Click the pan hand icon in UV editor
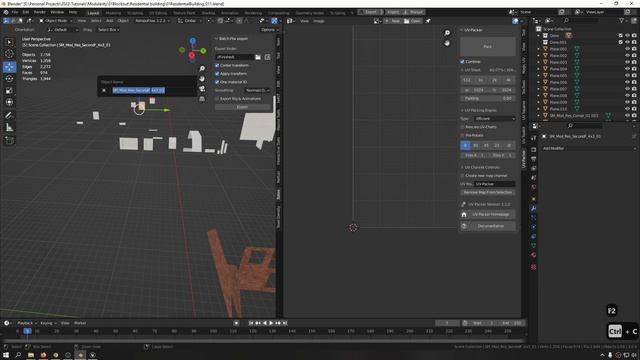Image resolution: width=640 pixels, height=360 pixels. click(x=447, y=43)
